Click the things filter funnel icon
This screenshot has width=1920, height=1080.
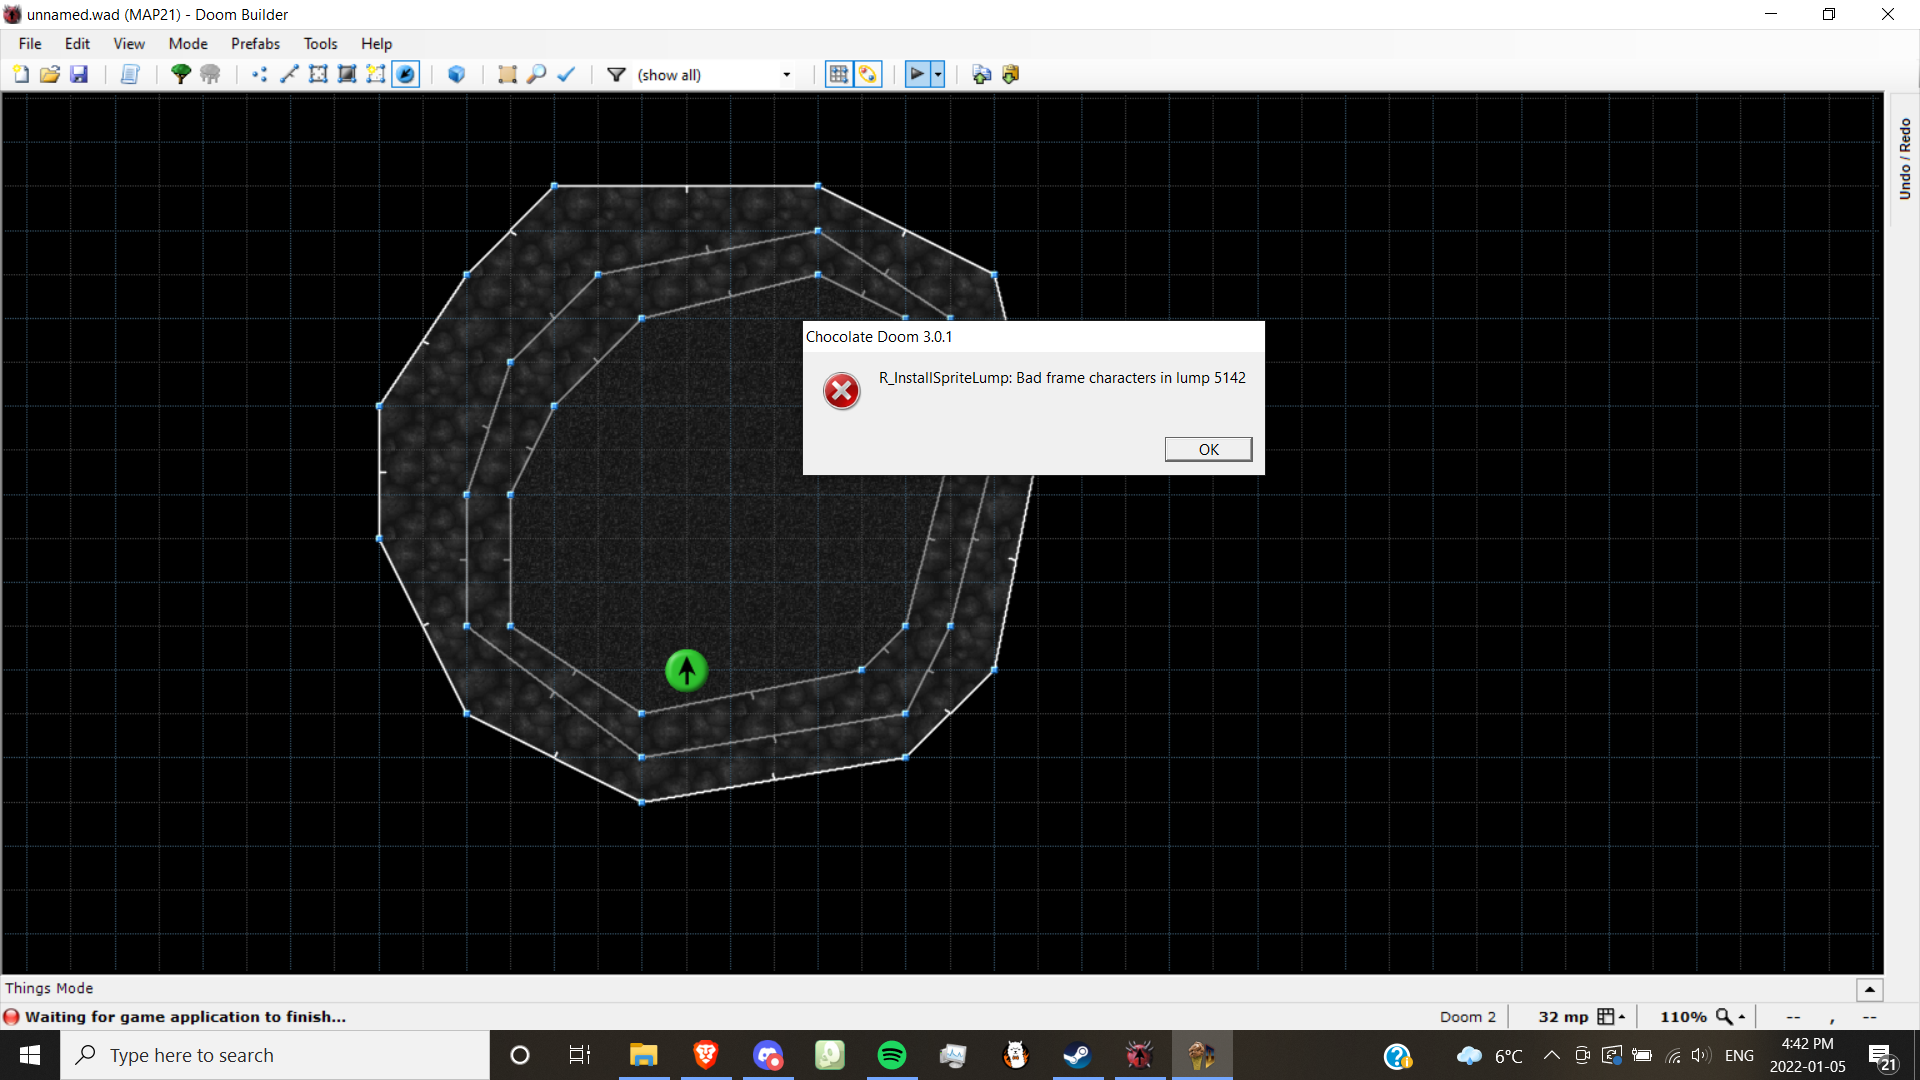617,74
